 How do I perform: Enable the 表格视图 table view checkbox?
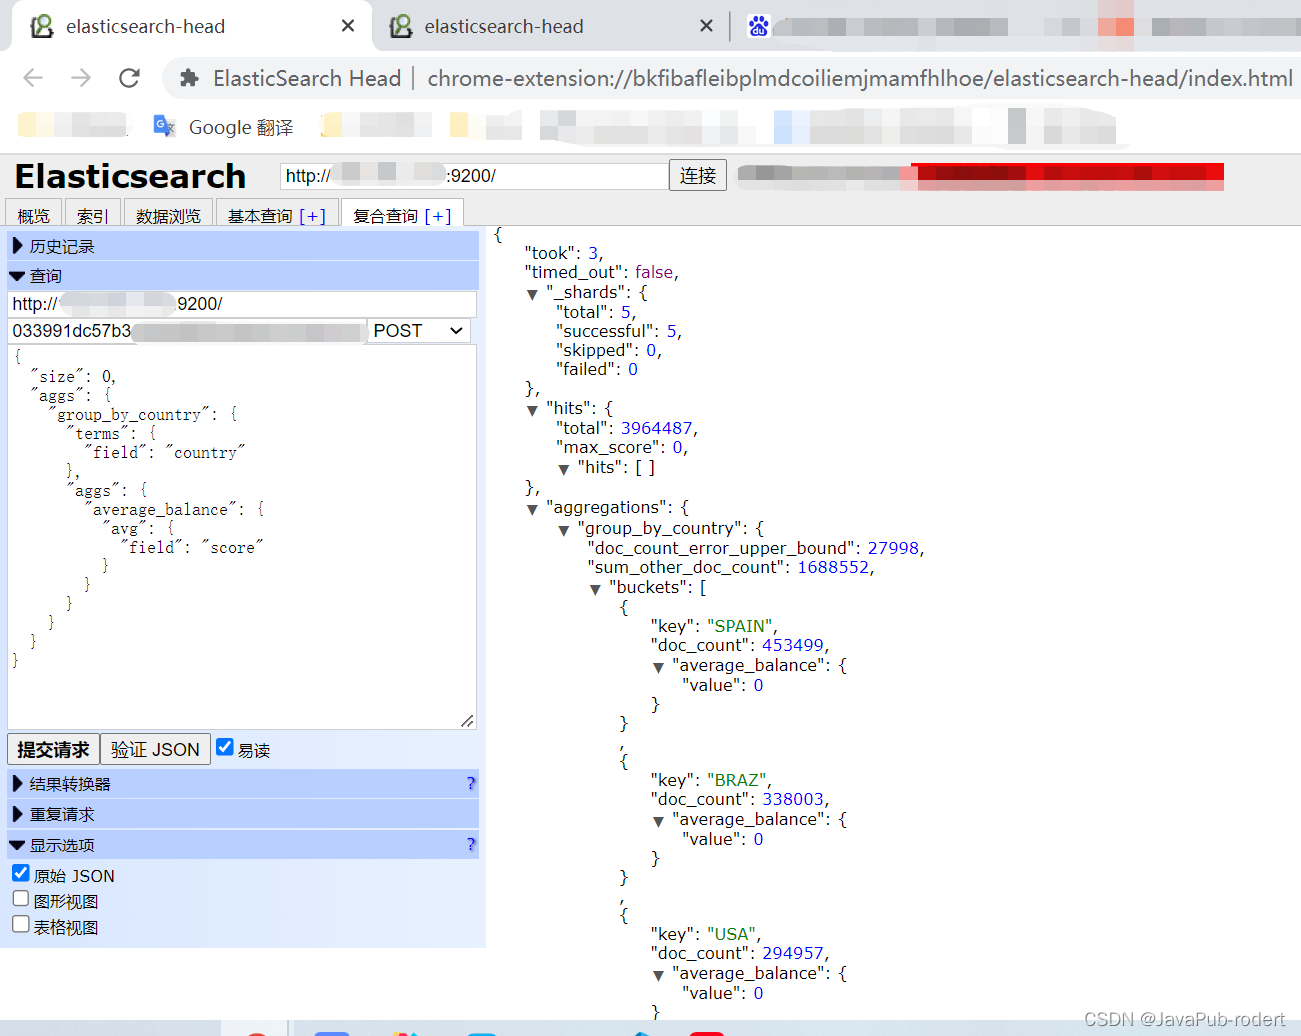21,924
